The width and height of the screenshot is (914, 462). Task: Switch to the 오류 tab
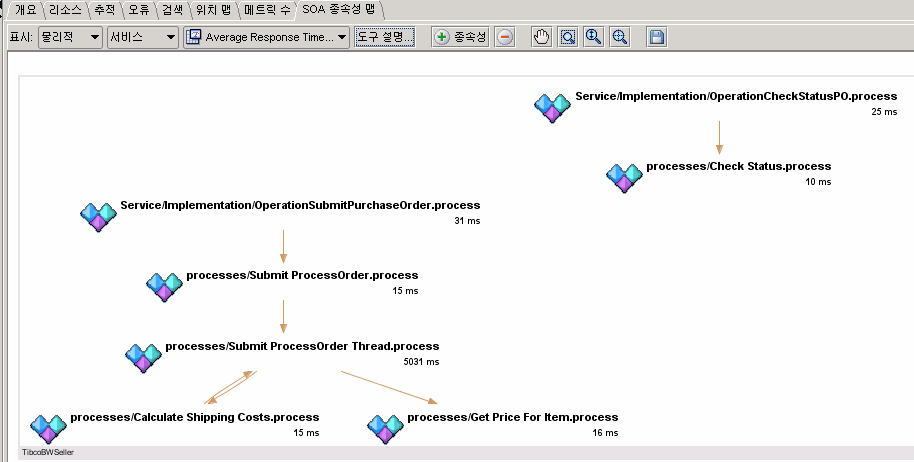(139, 10)
